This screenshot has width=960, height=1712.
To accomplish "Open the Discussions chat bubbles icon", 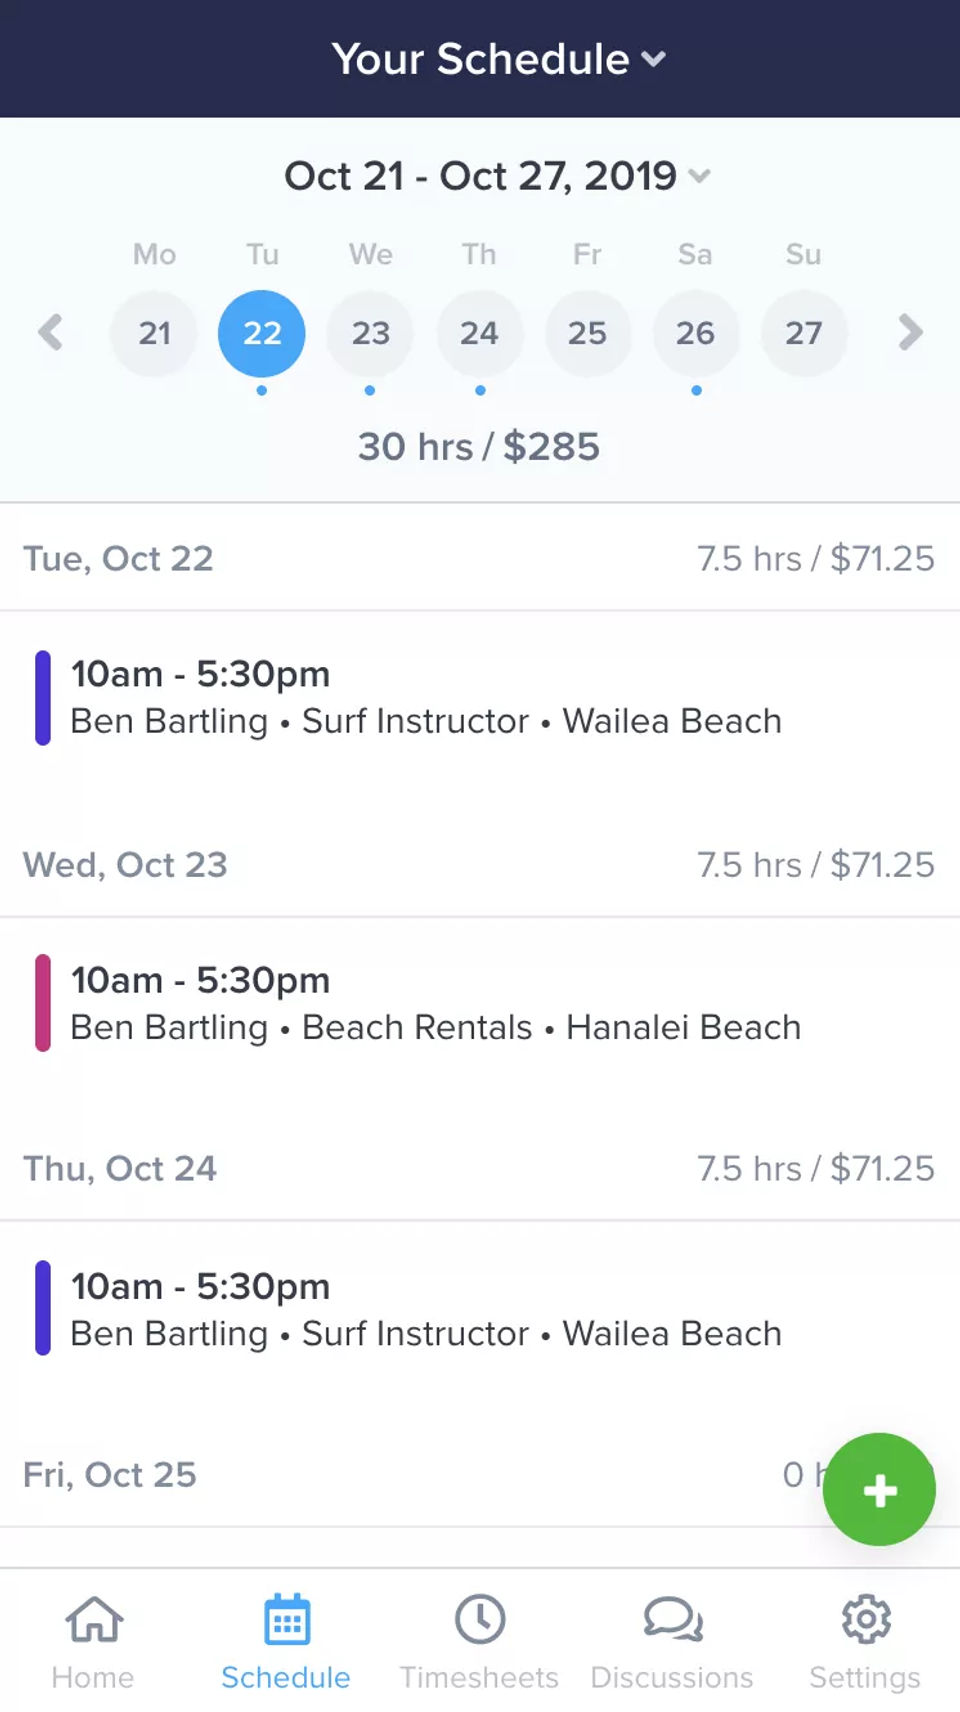I will tap(673, 1620).
